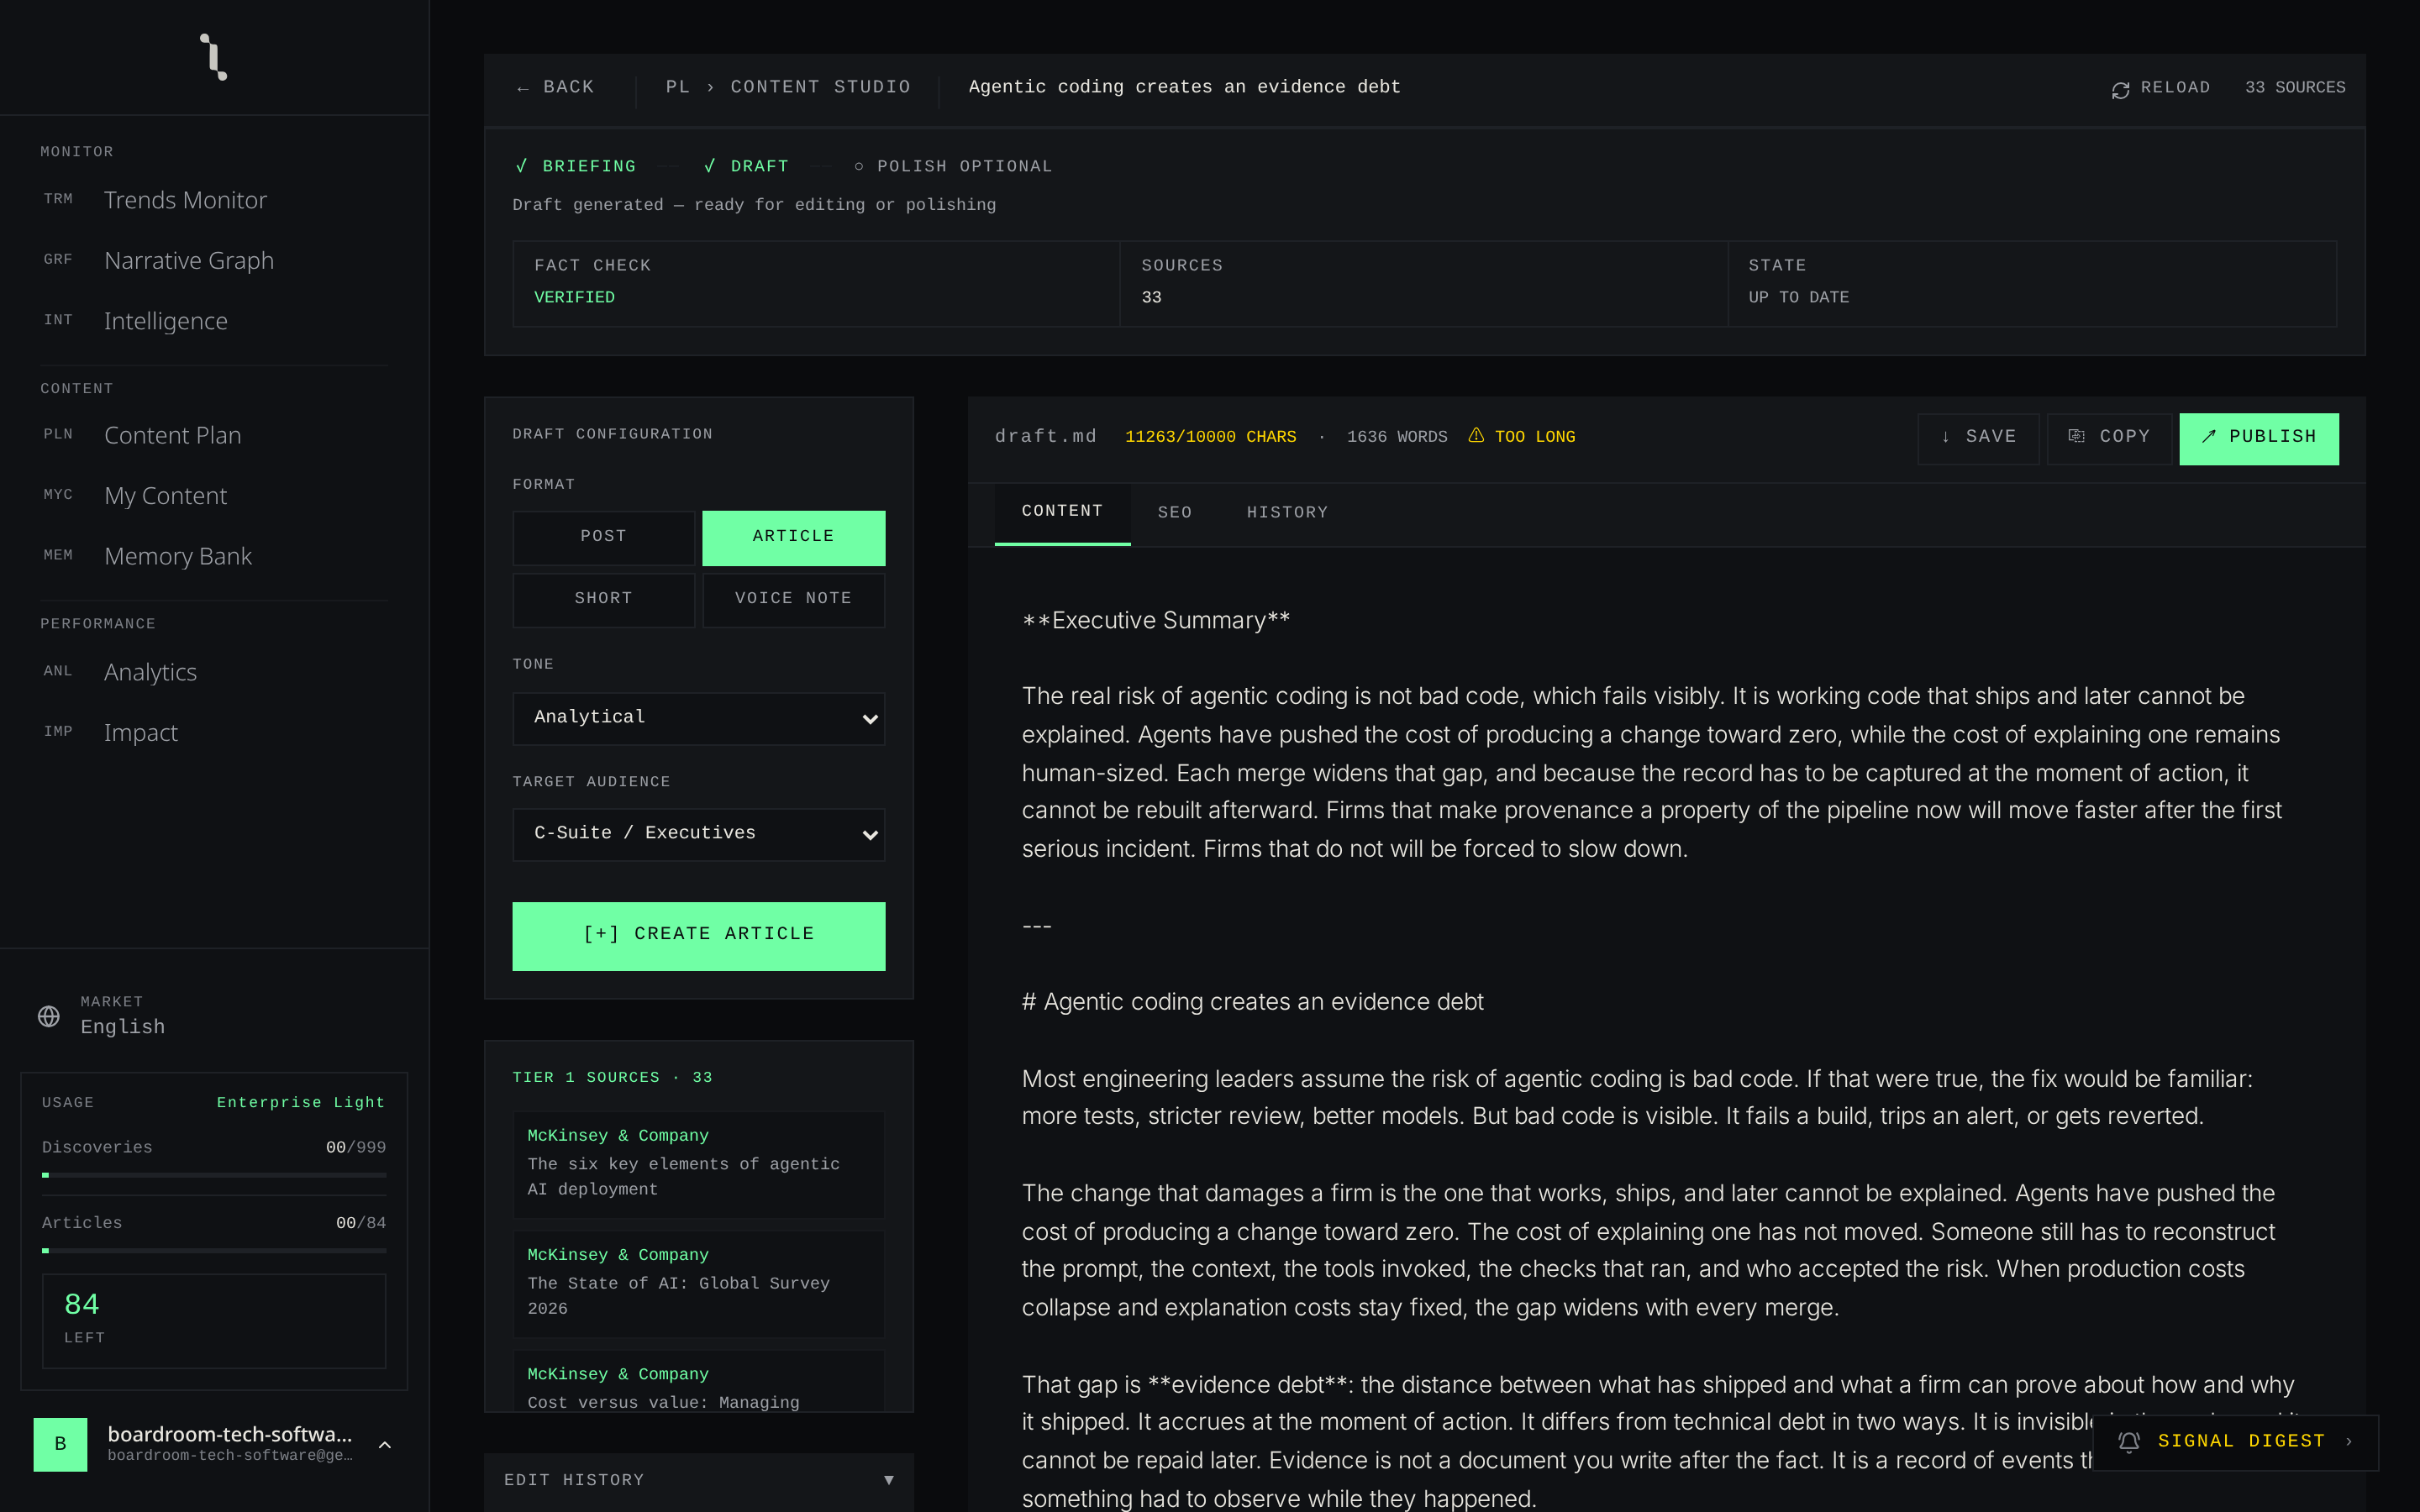Click the 1636 WORDS counter

click(x=1396, y=437)
